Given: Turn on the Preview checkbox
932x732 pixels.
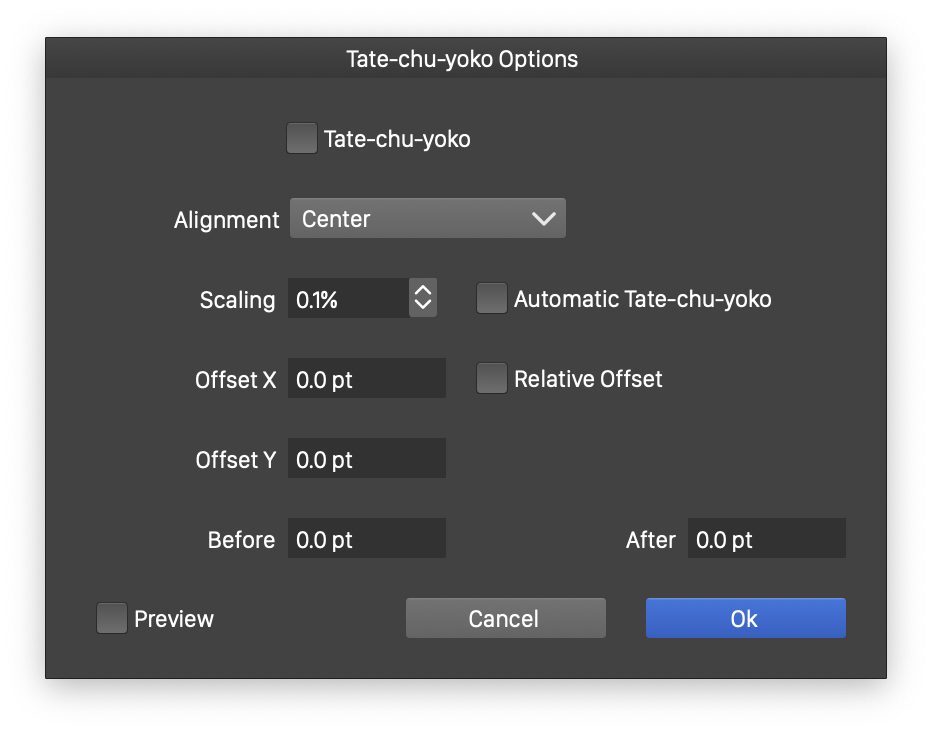Looking at the screenshot, I should (x=111, y=619).
